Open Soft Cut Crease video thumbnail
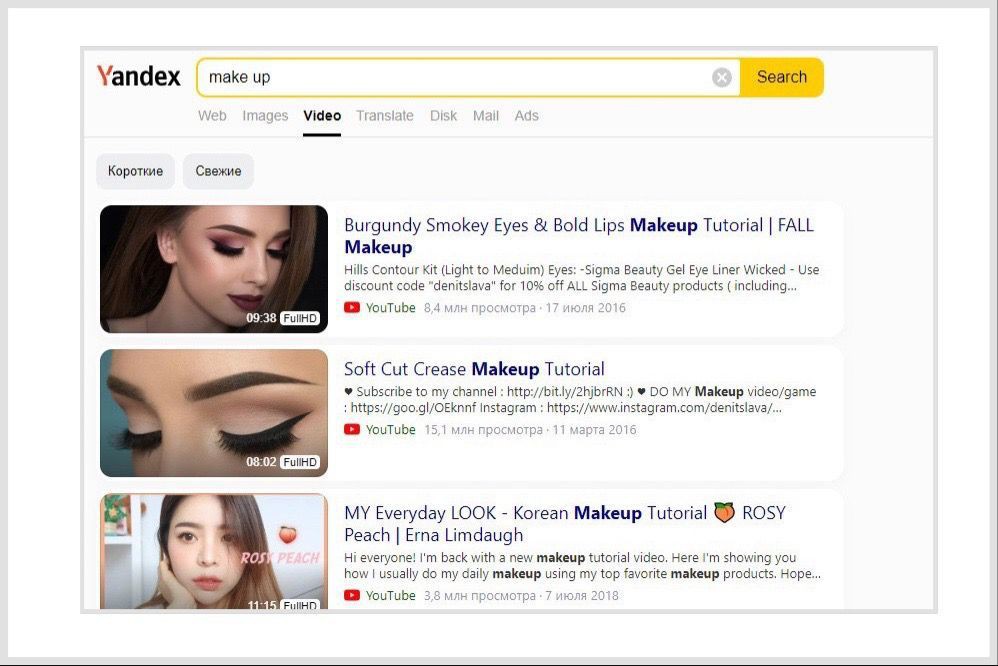This screenshot has height=666, width=998. [214, 412]
